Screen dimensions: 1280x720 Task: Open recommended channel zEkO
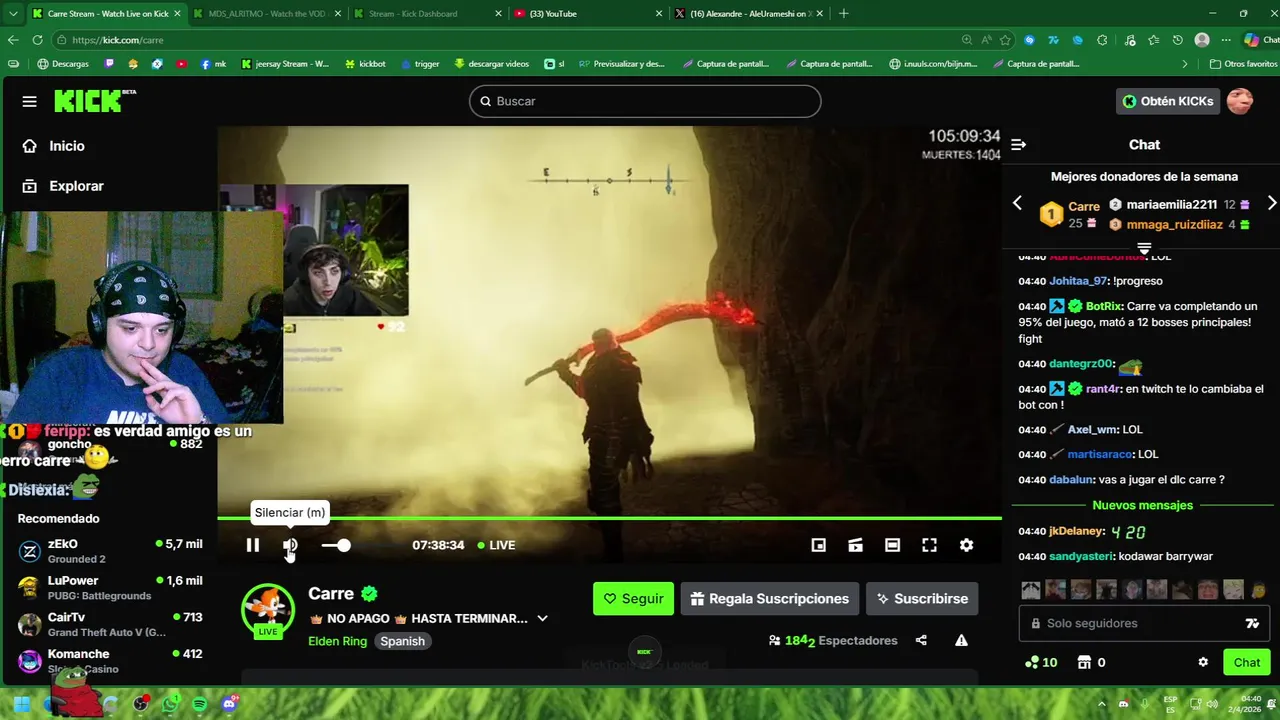coord(110,551)
